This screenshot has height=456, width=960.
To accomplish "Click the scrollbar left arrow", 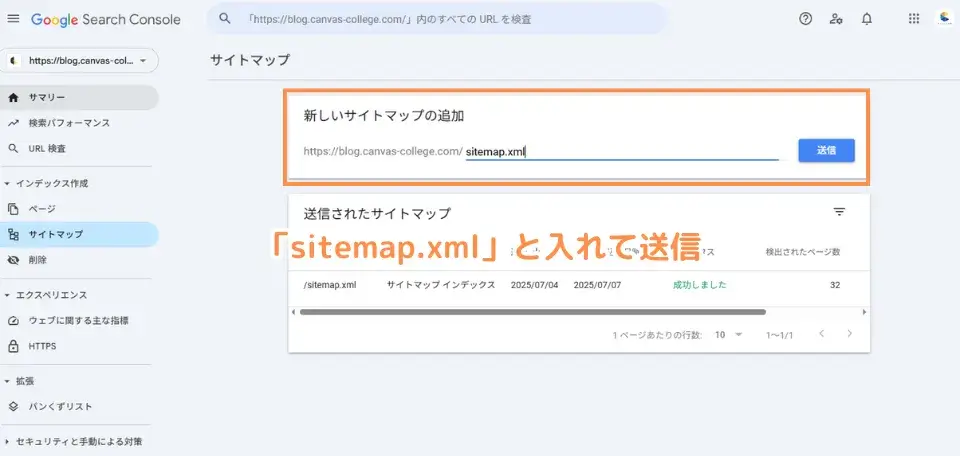I will tap(293, 312).
